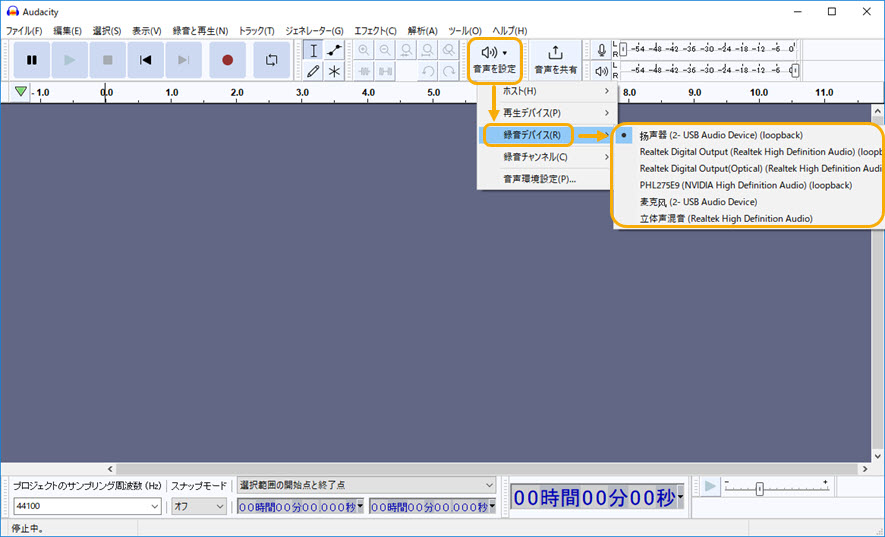
Task: Open the エフェクト(C) menu
Action: click(375, 30)
